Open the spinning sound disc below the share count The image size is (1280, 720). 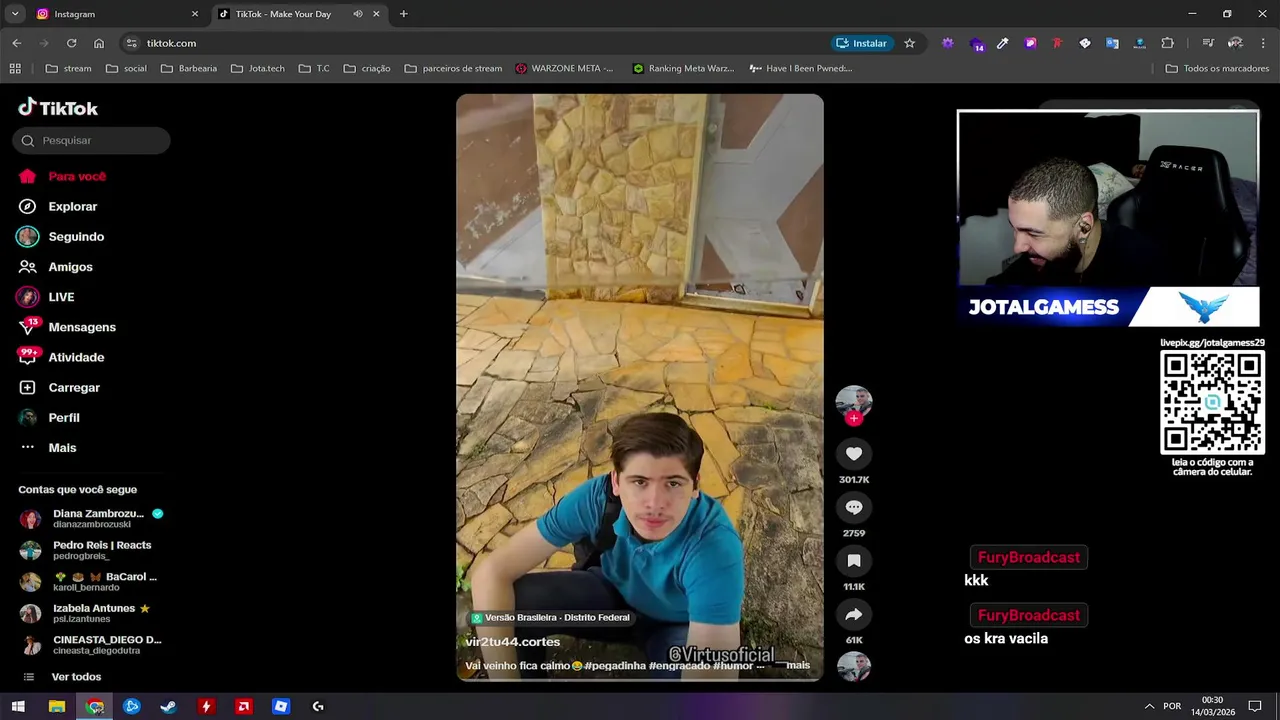click(854, 667)
